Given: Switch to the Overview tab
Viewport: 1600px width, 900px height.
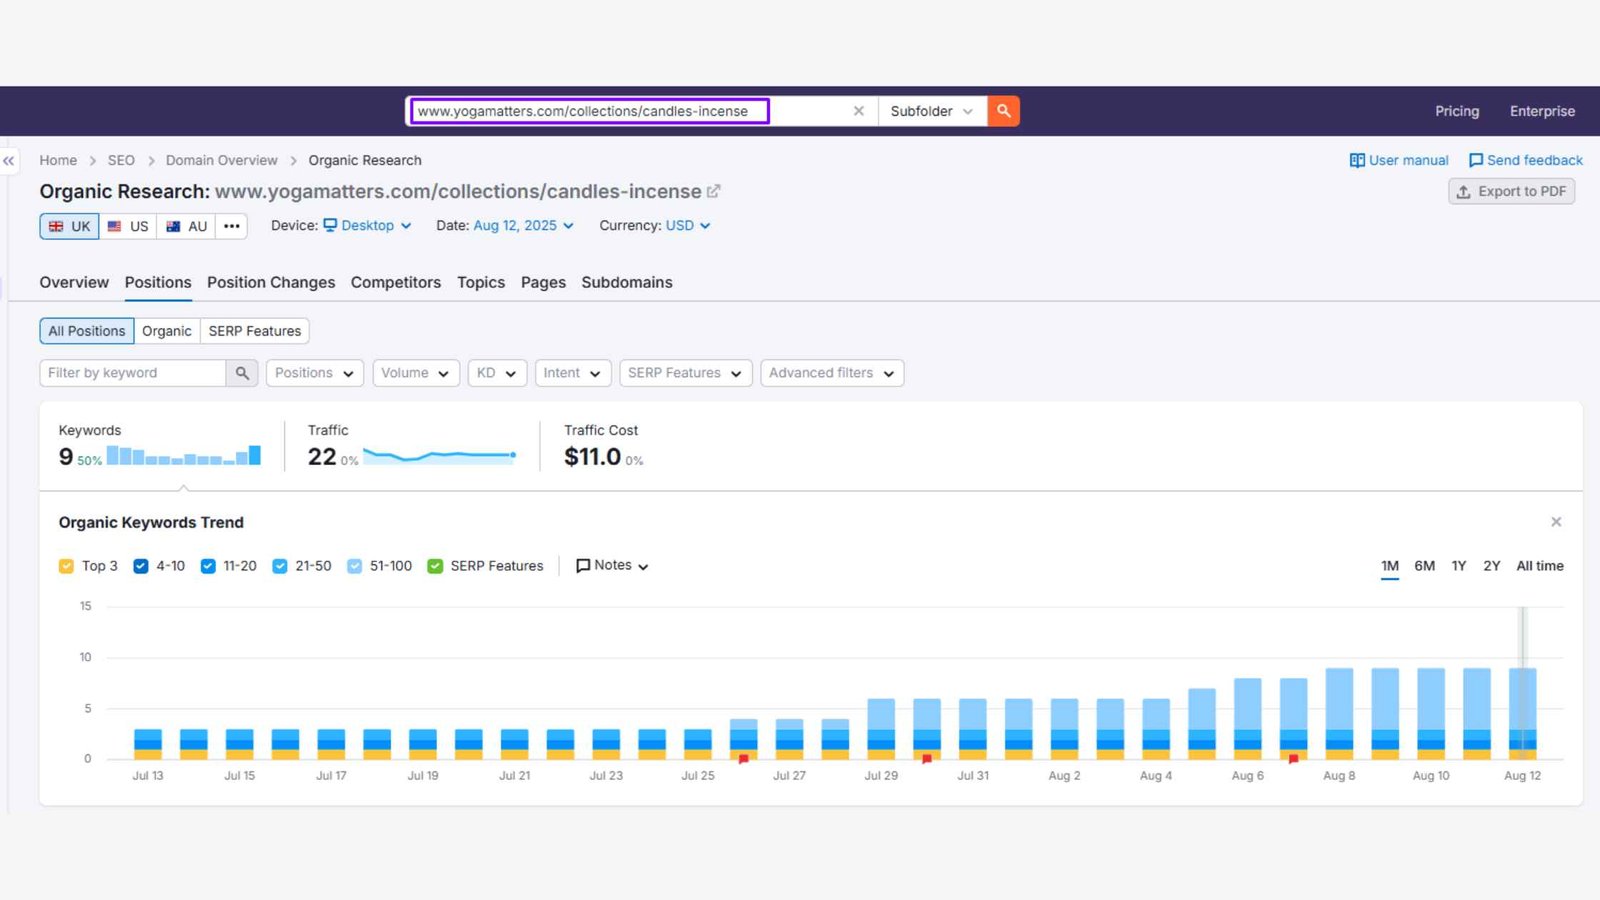Looking at the screenshot, I should (x=74, y=283).
